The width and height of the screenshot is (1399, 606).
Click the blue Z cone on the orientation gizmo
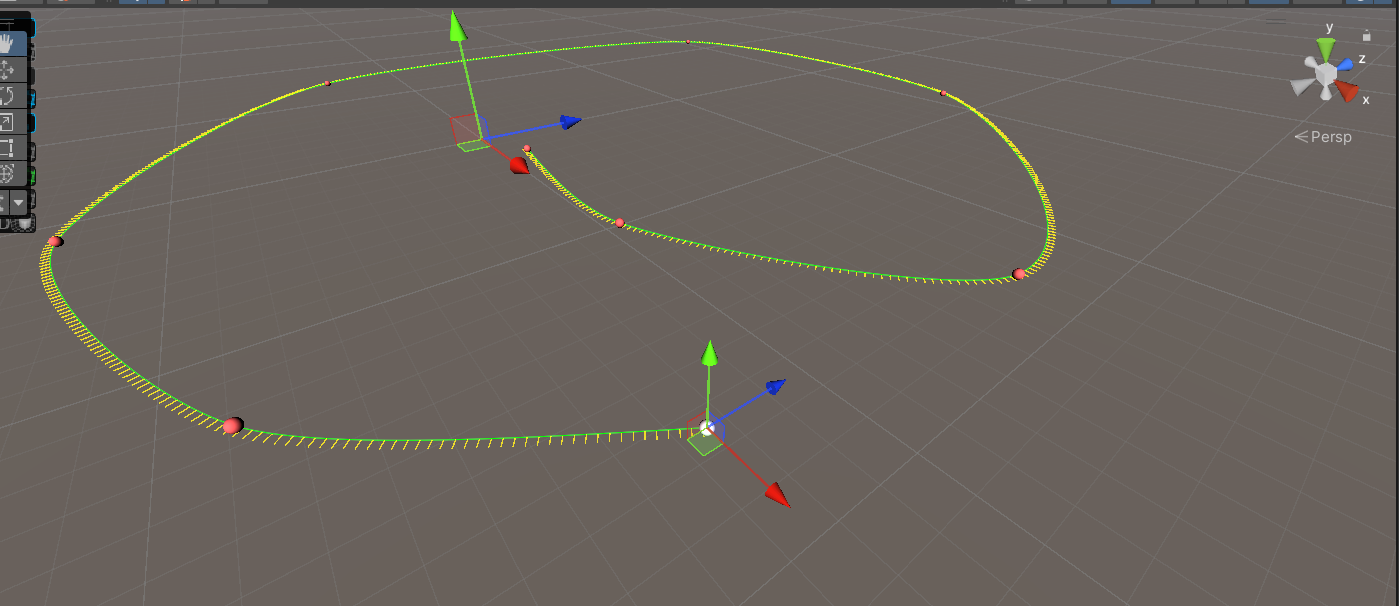point(1346,64)
